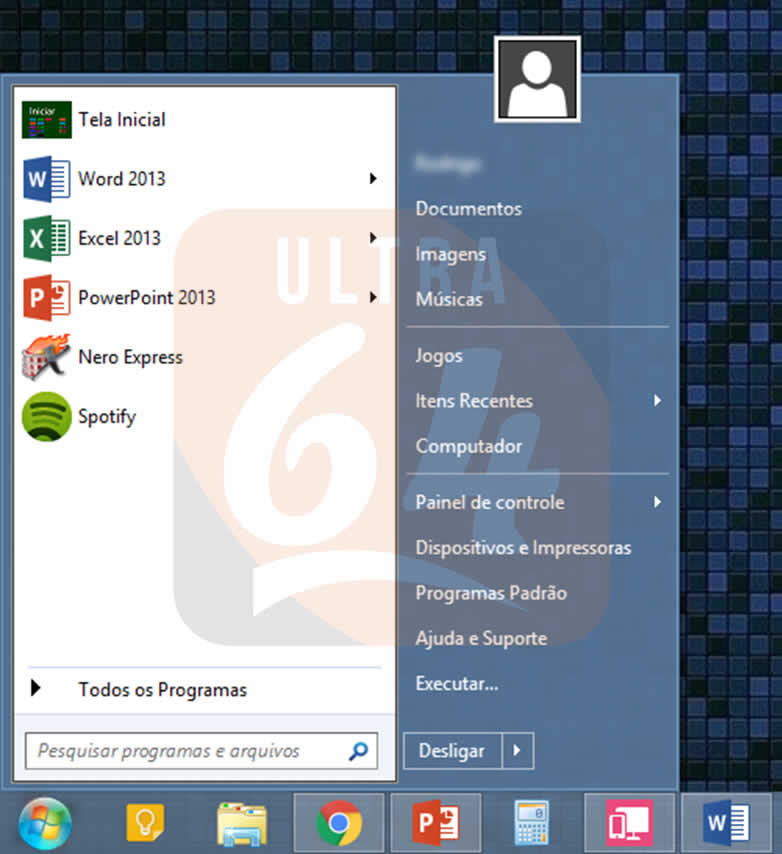Click the user account picture
Screen dimensions: 782x854
pyautogui.click(x=537, y=79)
